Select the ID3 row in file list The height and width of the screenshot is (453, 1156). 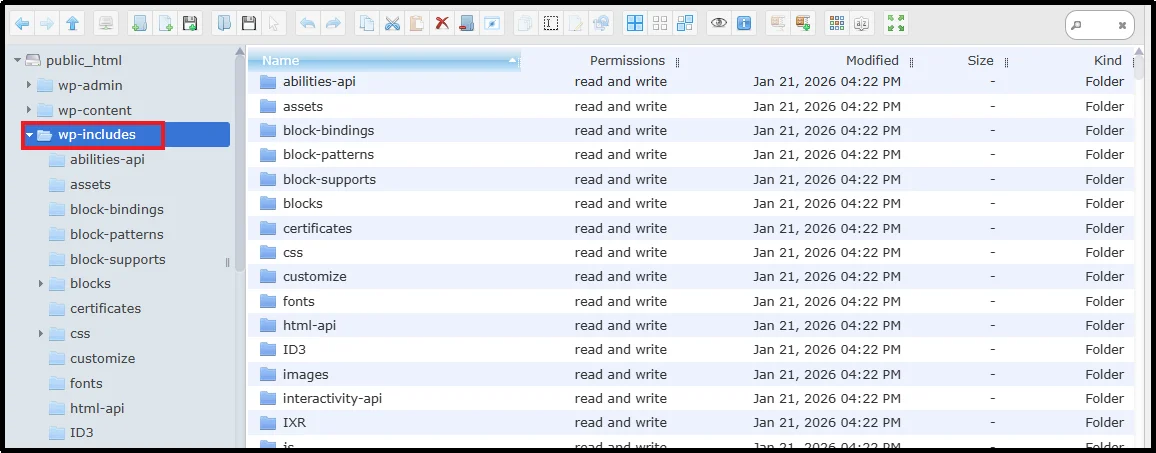[x=692, y=350]
